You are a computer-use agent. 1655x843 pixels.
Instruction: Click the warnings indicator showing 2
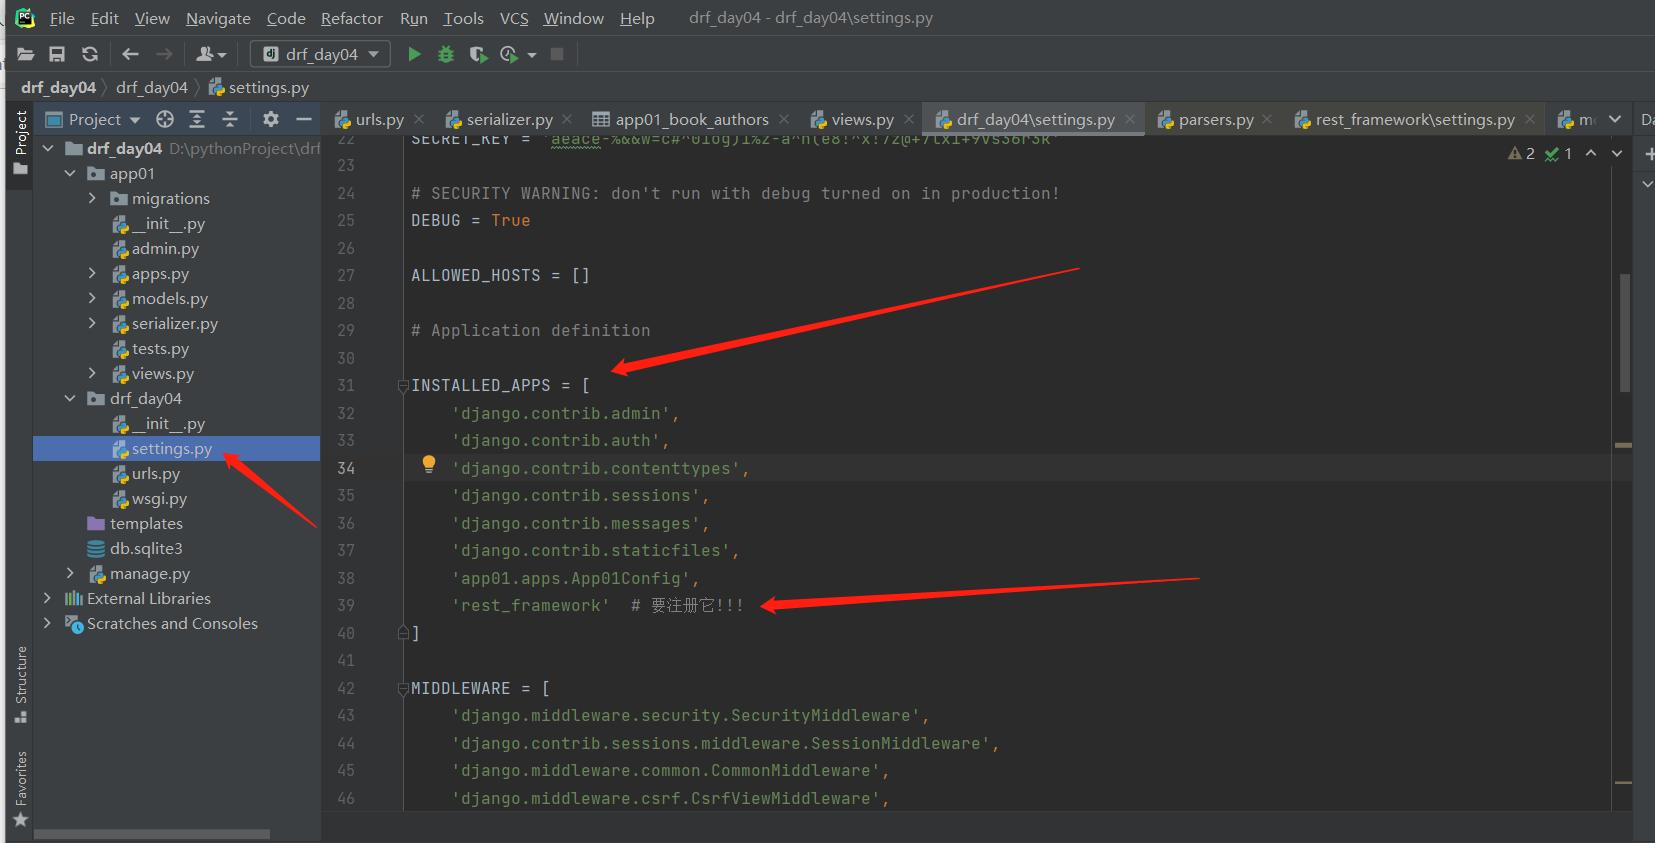pos(1522,153)
